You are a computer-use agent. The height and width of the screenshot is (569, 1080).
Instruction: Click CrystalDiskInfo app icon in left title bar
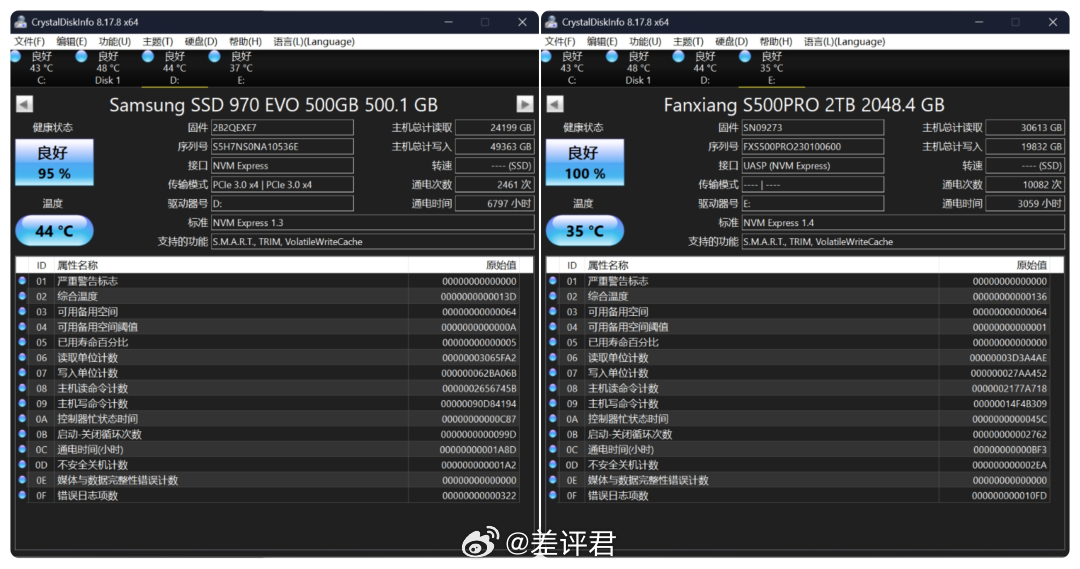click(x=21, y=22)
